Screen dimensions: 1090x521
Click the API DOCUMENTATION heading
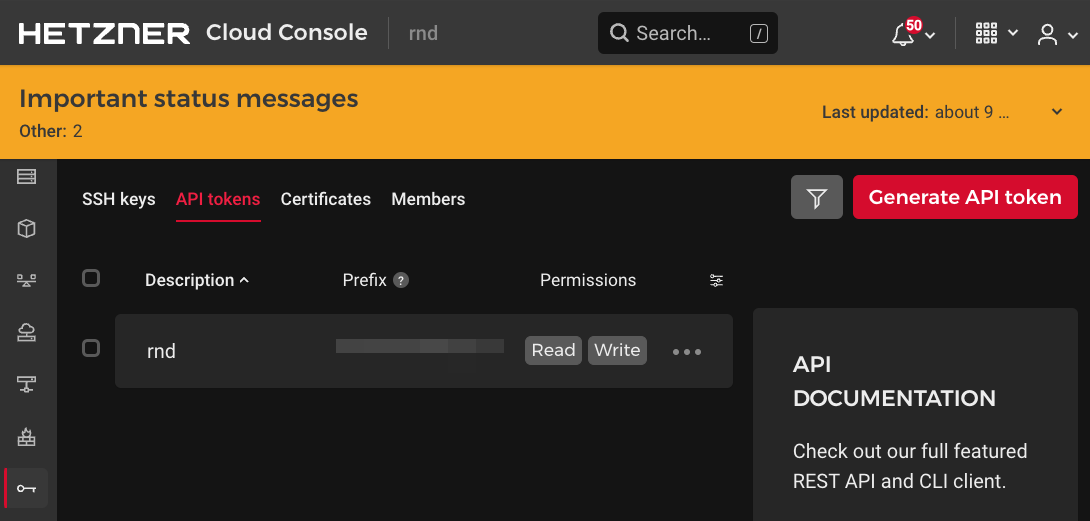(894, 381)
